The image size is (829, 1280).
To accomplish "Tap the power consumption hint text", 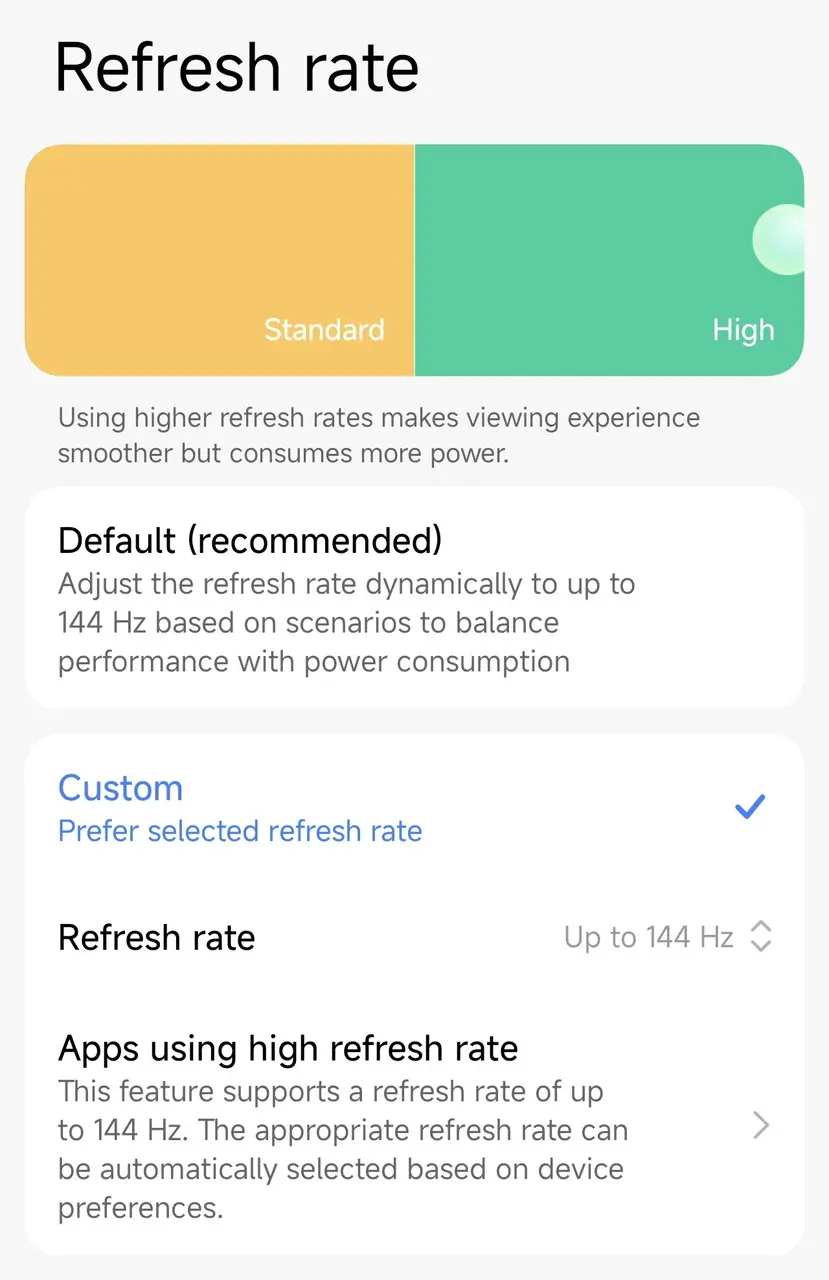I will coord(378,435).
